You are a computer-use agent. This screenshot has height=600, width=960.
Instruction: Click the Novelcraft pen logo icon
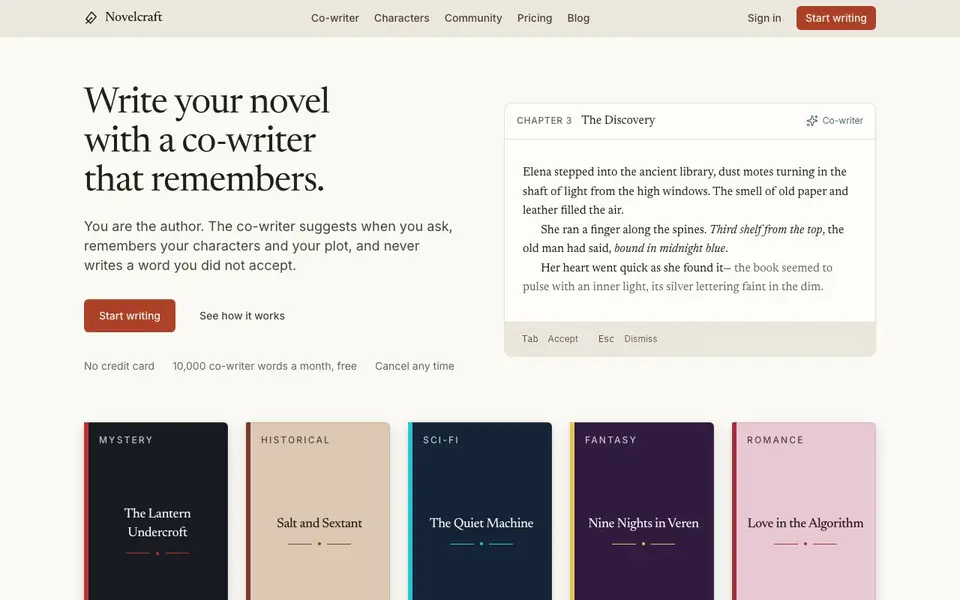pyautogui.click(x=91, y=18)
